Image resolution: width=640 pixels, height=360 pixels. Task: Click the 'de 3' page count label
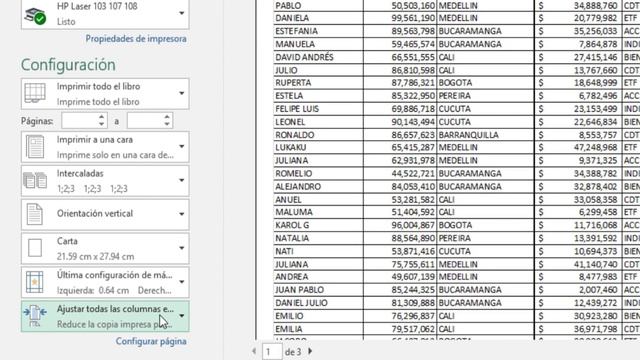pos(293,351)
